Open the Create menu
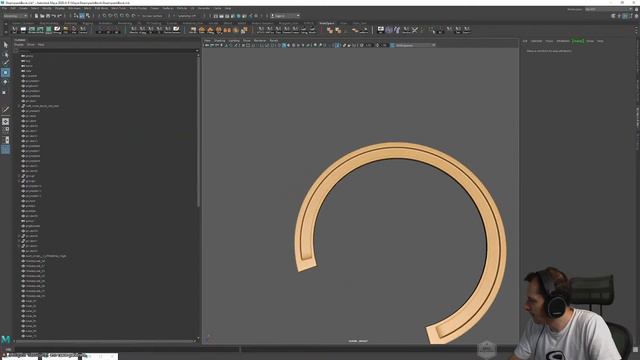Image resolution: width=640 pixels, height=360 pixels. (23, 8)
